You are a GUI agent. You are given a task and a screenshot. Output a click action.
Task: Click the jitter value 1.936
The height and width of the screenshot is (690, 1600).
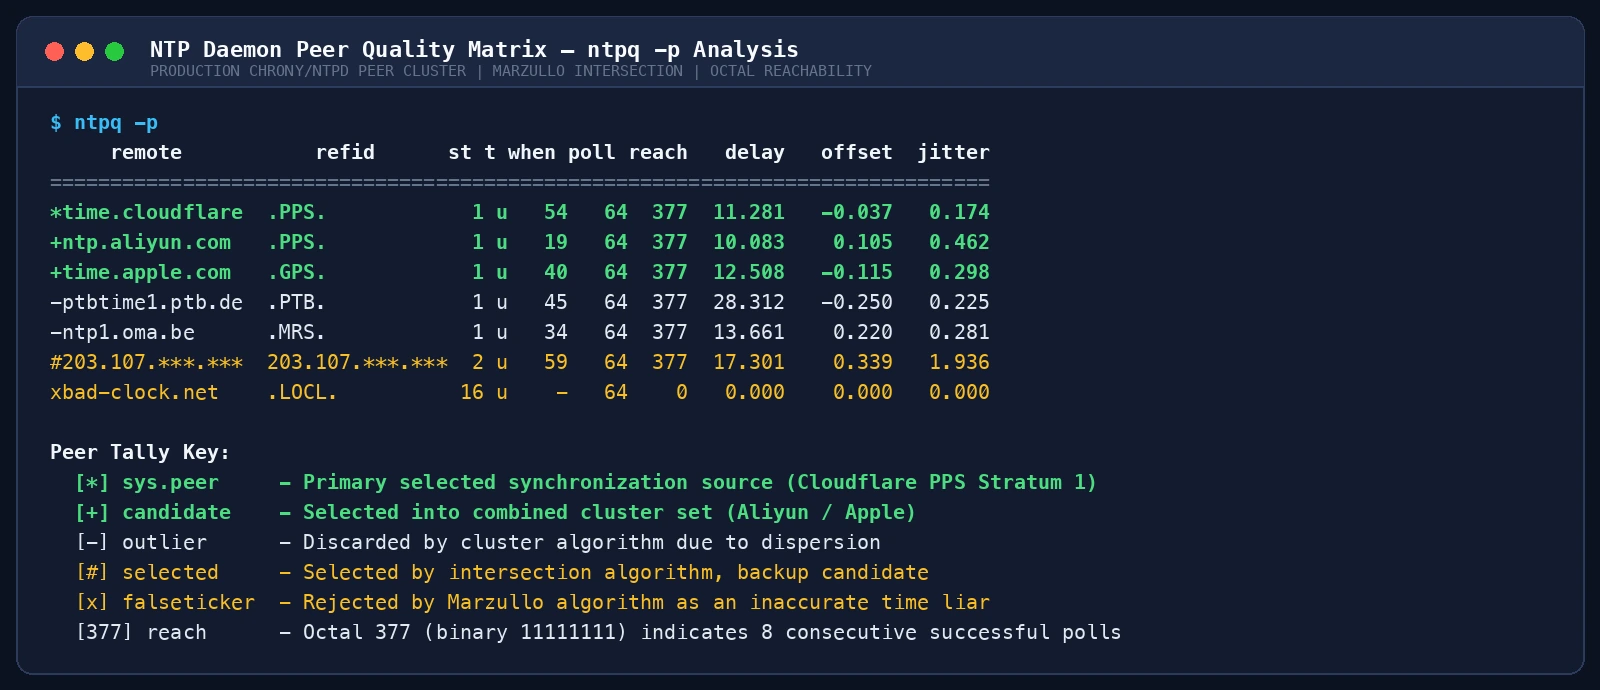tap(959, 362)
